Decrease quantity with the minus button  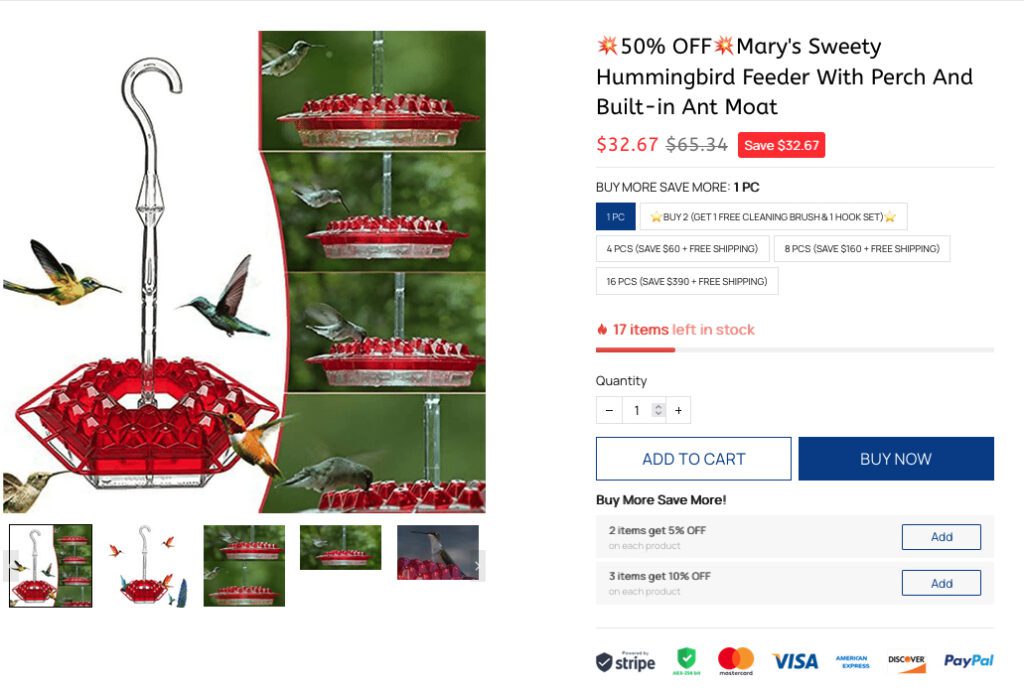click(x=609, y=410)
